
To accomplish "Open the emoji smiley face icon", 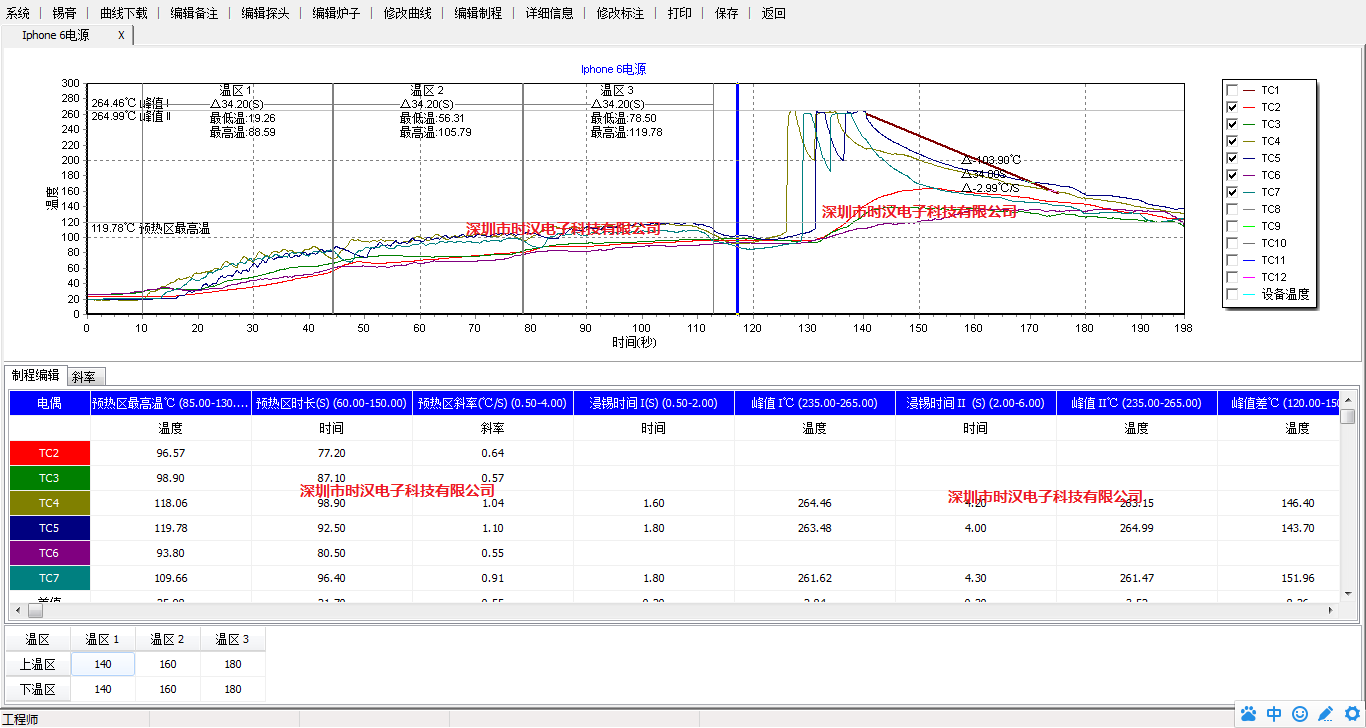I will [x=1300, y=714].
